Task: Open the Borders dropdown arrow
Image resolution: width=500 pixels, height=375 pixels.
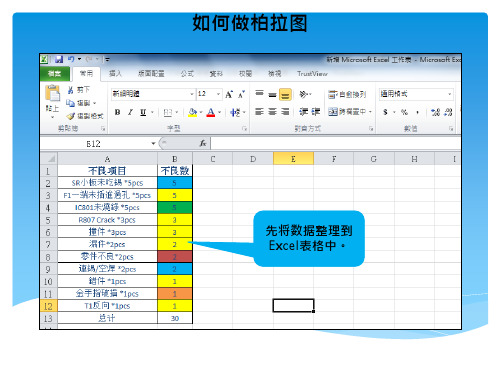Action: 177,112
